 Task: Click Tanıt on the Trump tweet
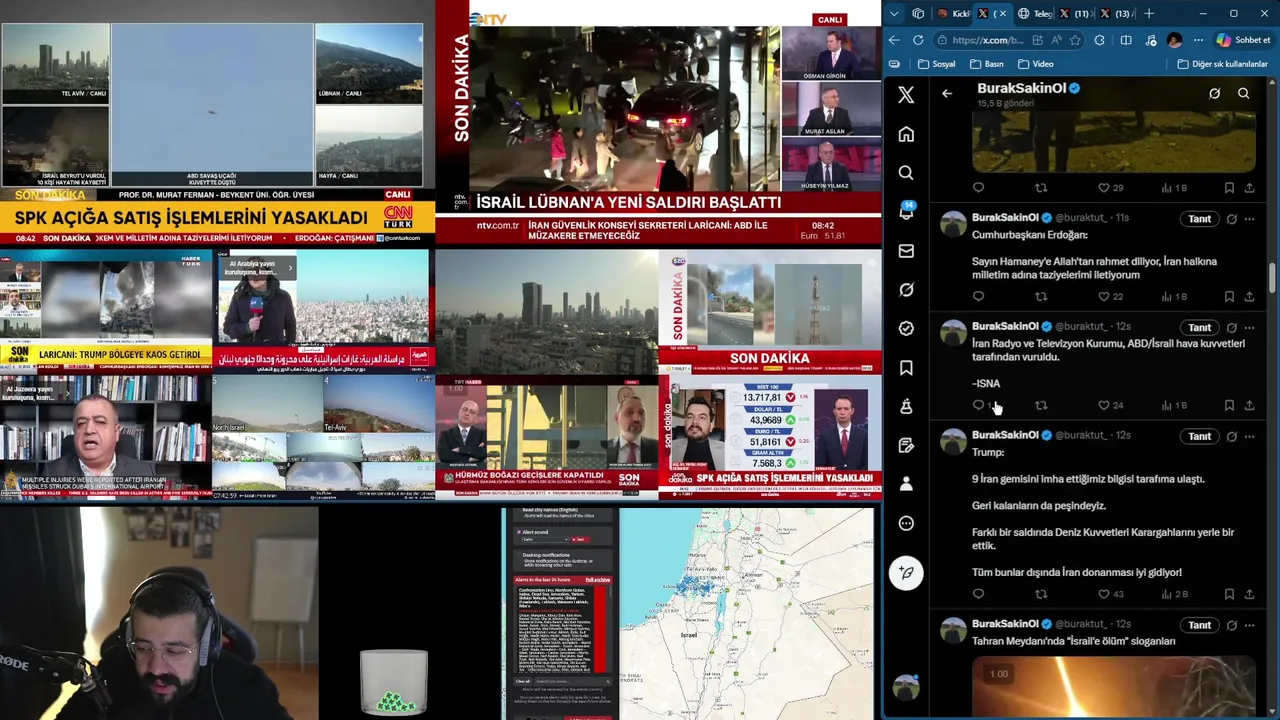coord(1199,437)
